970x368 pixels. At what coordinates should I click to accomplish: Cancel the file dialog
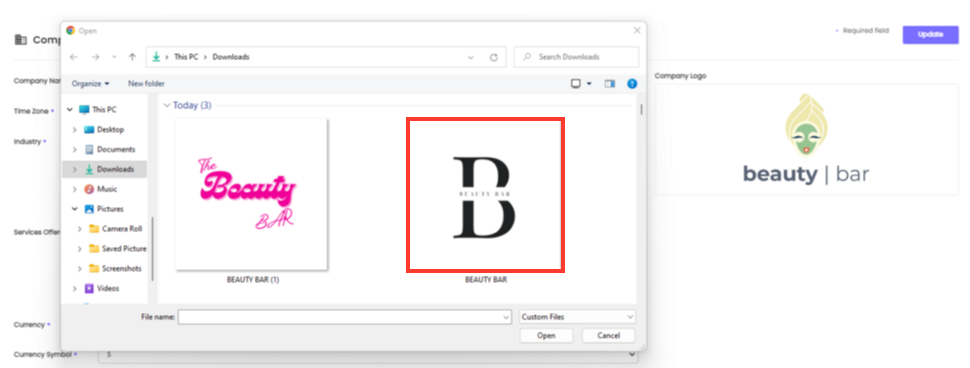[609, 335]
